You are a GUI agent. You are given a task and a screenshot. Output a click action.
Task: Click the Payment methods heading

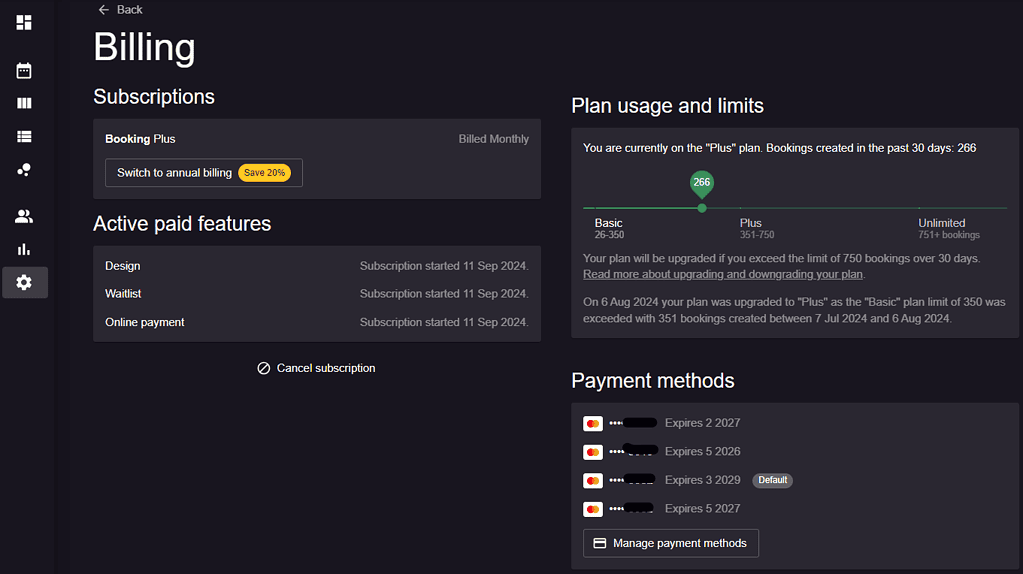pyautogui.click(x=653, y=380)
